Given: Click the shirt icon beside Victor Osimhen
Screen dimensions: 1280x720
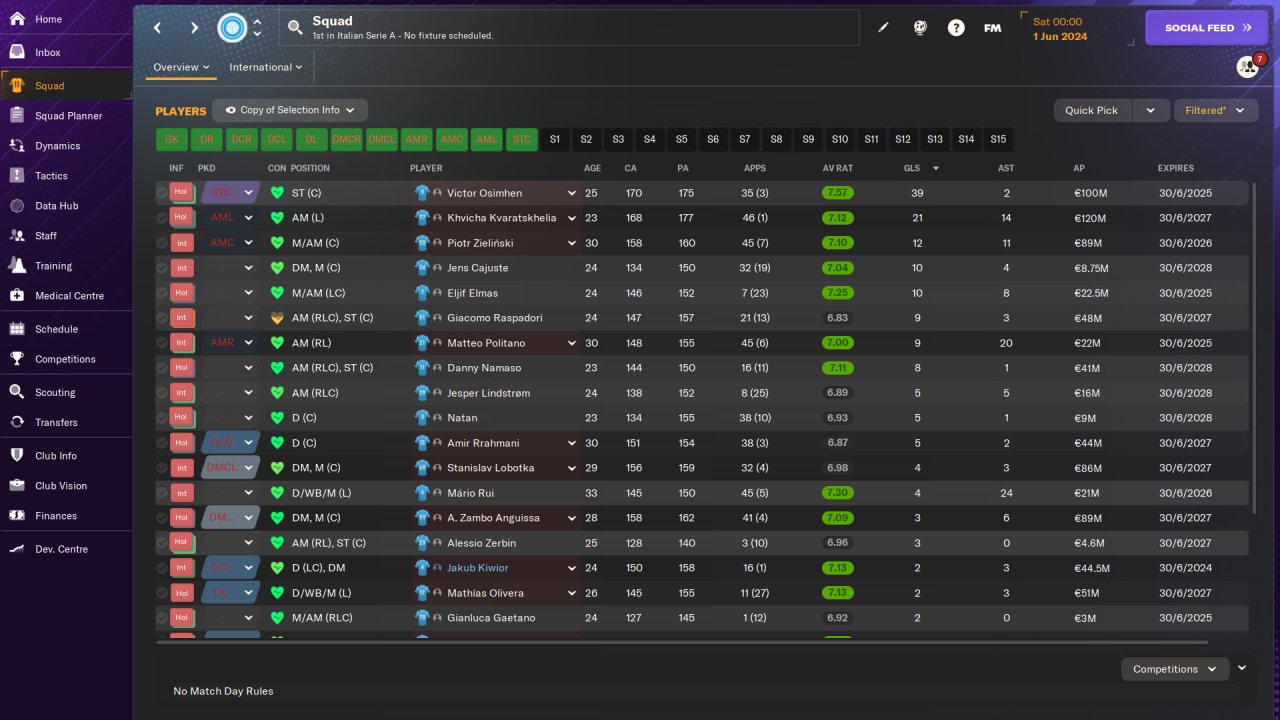Looking at the screenshot, I should coord(422,193).
